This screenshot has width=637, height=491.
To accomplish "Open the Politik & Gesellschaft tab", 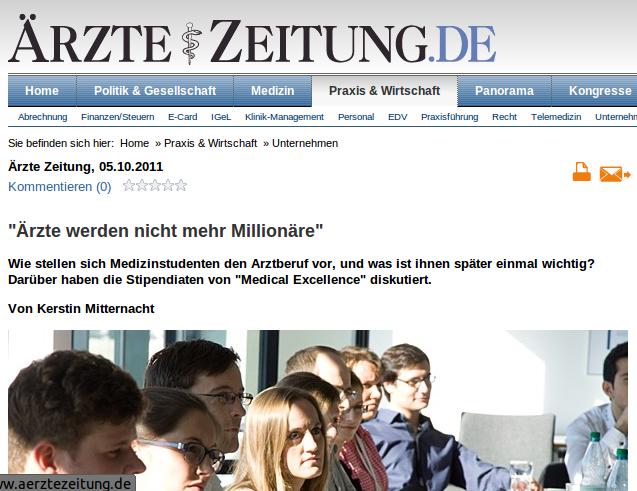I will (155, 91).
